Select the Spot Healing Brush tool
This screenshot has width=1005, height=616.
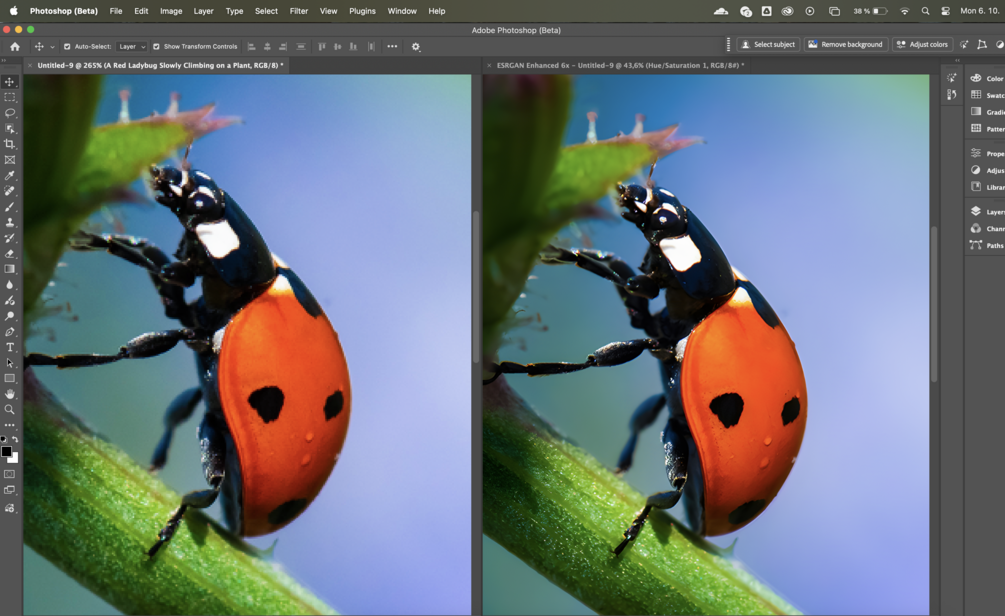tap(10, 191)
